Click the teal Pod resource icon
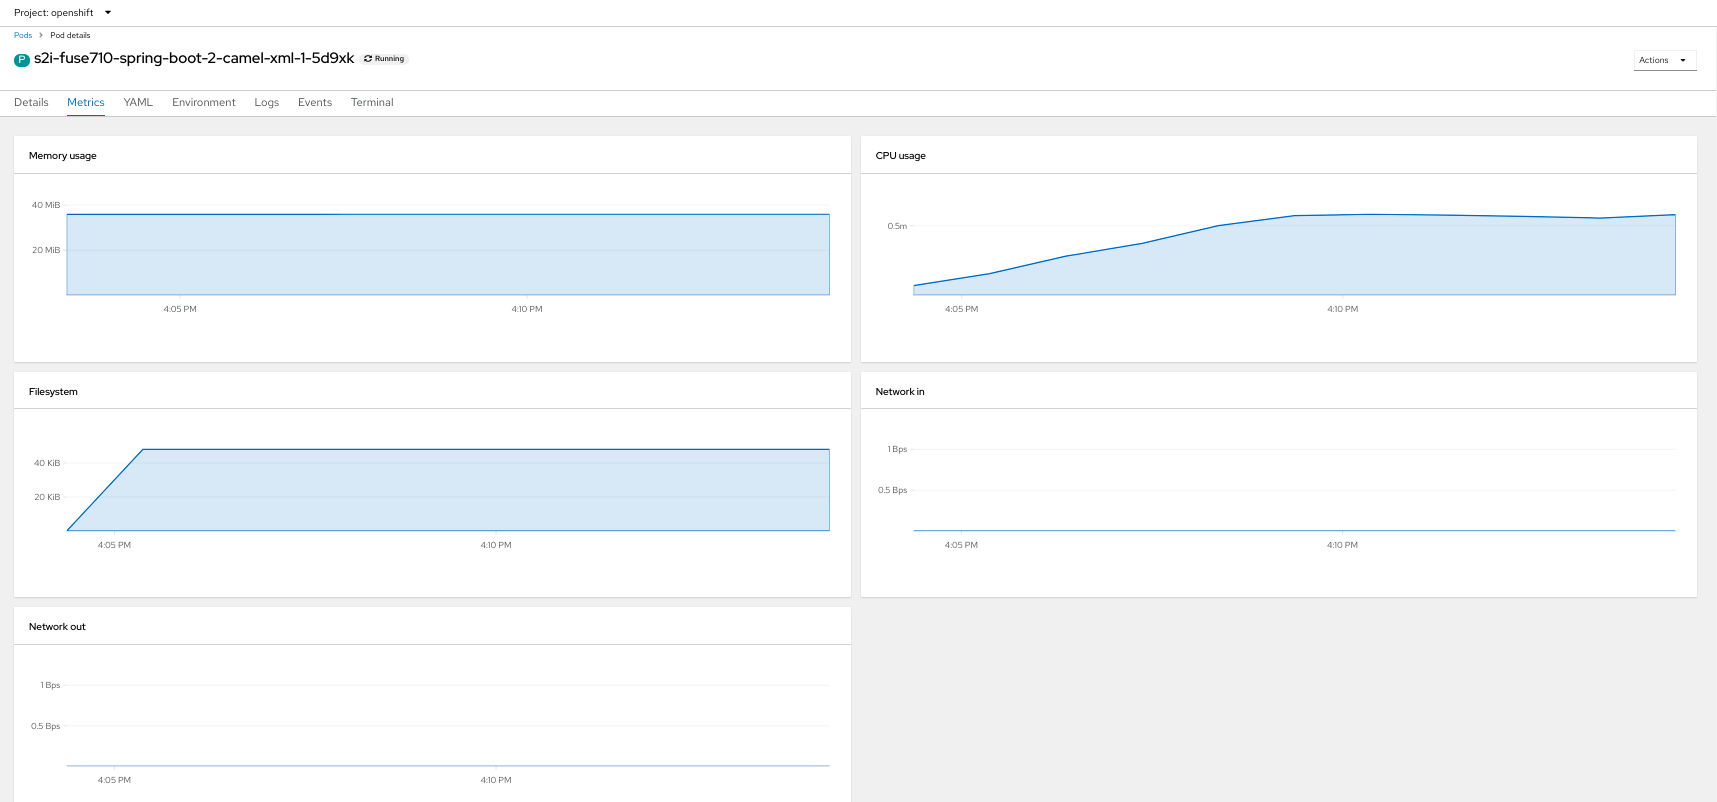Screen dimensions: 1717x802 coord(21,60)
